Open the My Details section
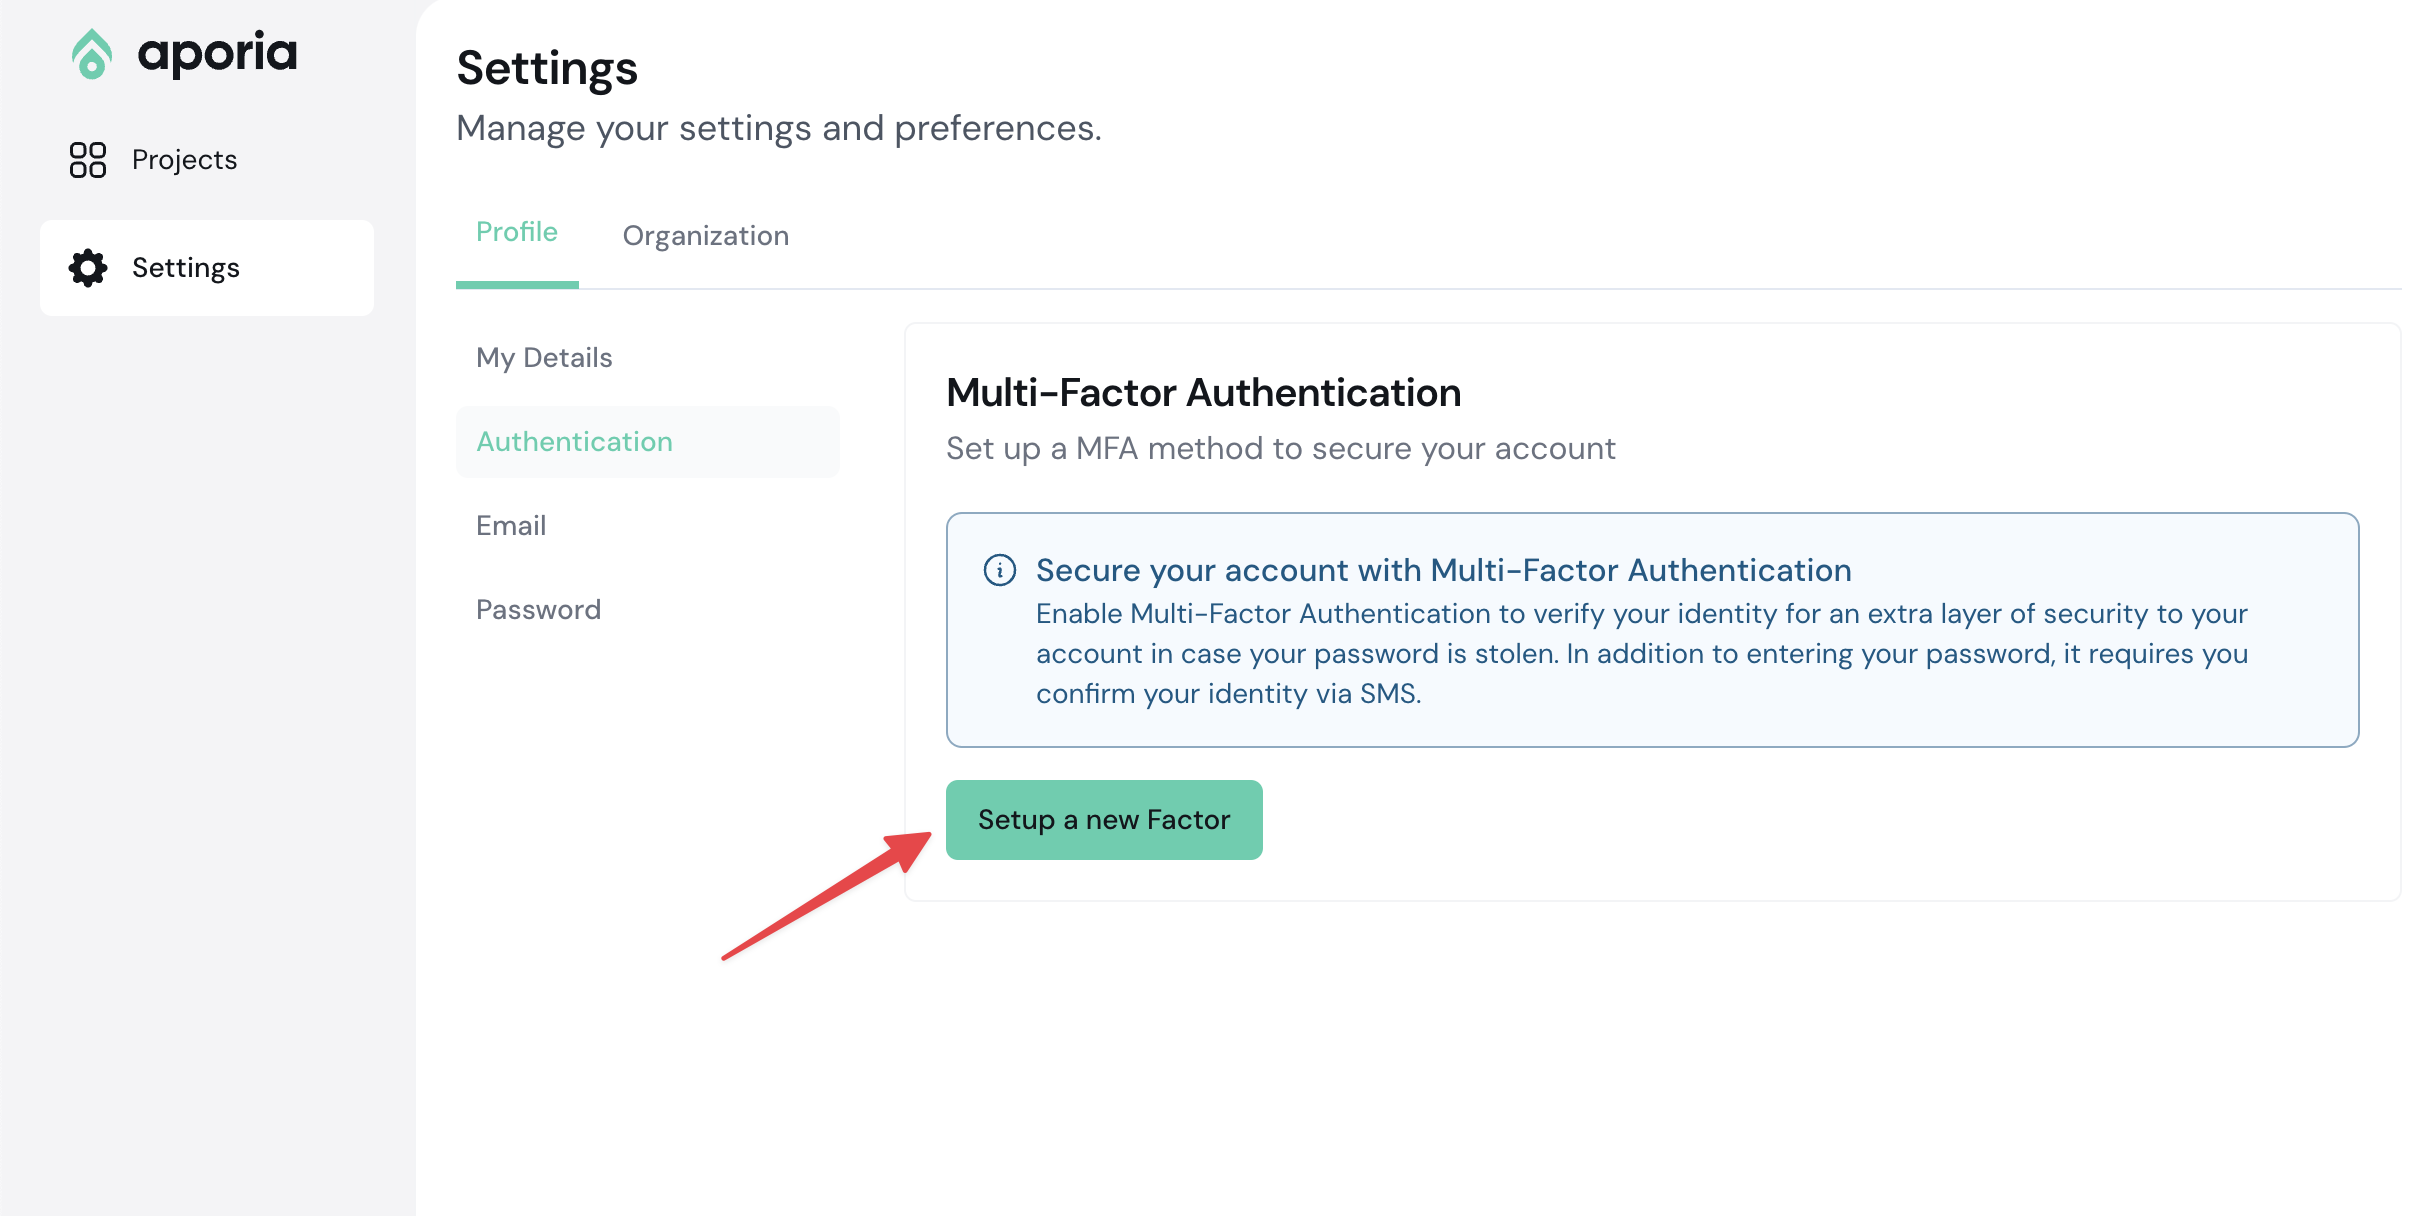The image size is (2412, 1216). pos(544,358)
